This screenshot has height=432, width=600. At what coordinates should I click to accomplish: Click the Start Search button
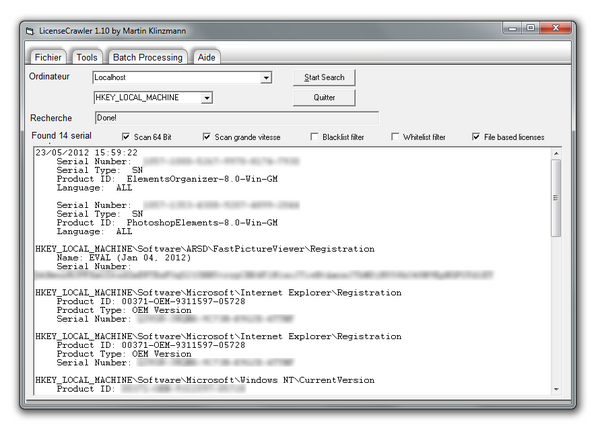324,77
